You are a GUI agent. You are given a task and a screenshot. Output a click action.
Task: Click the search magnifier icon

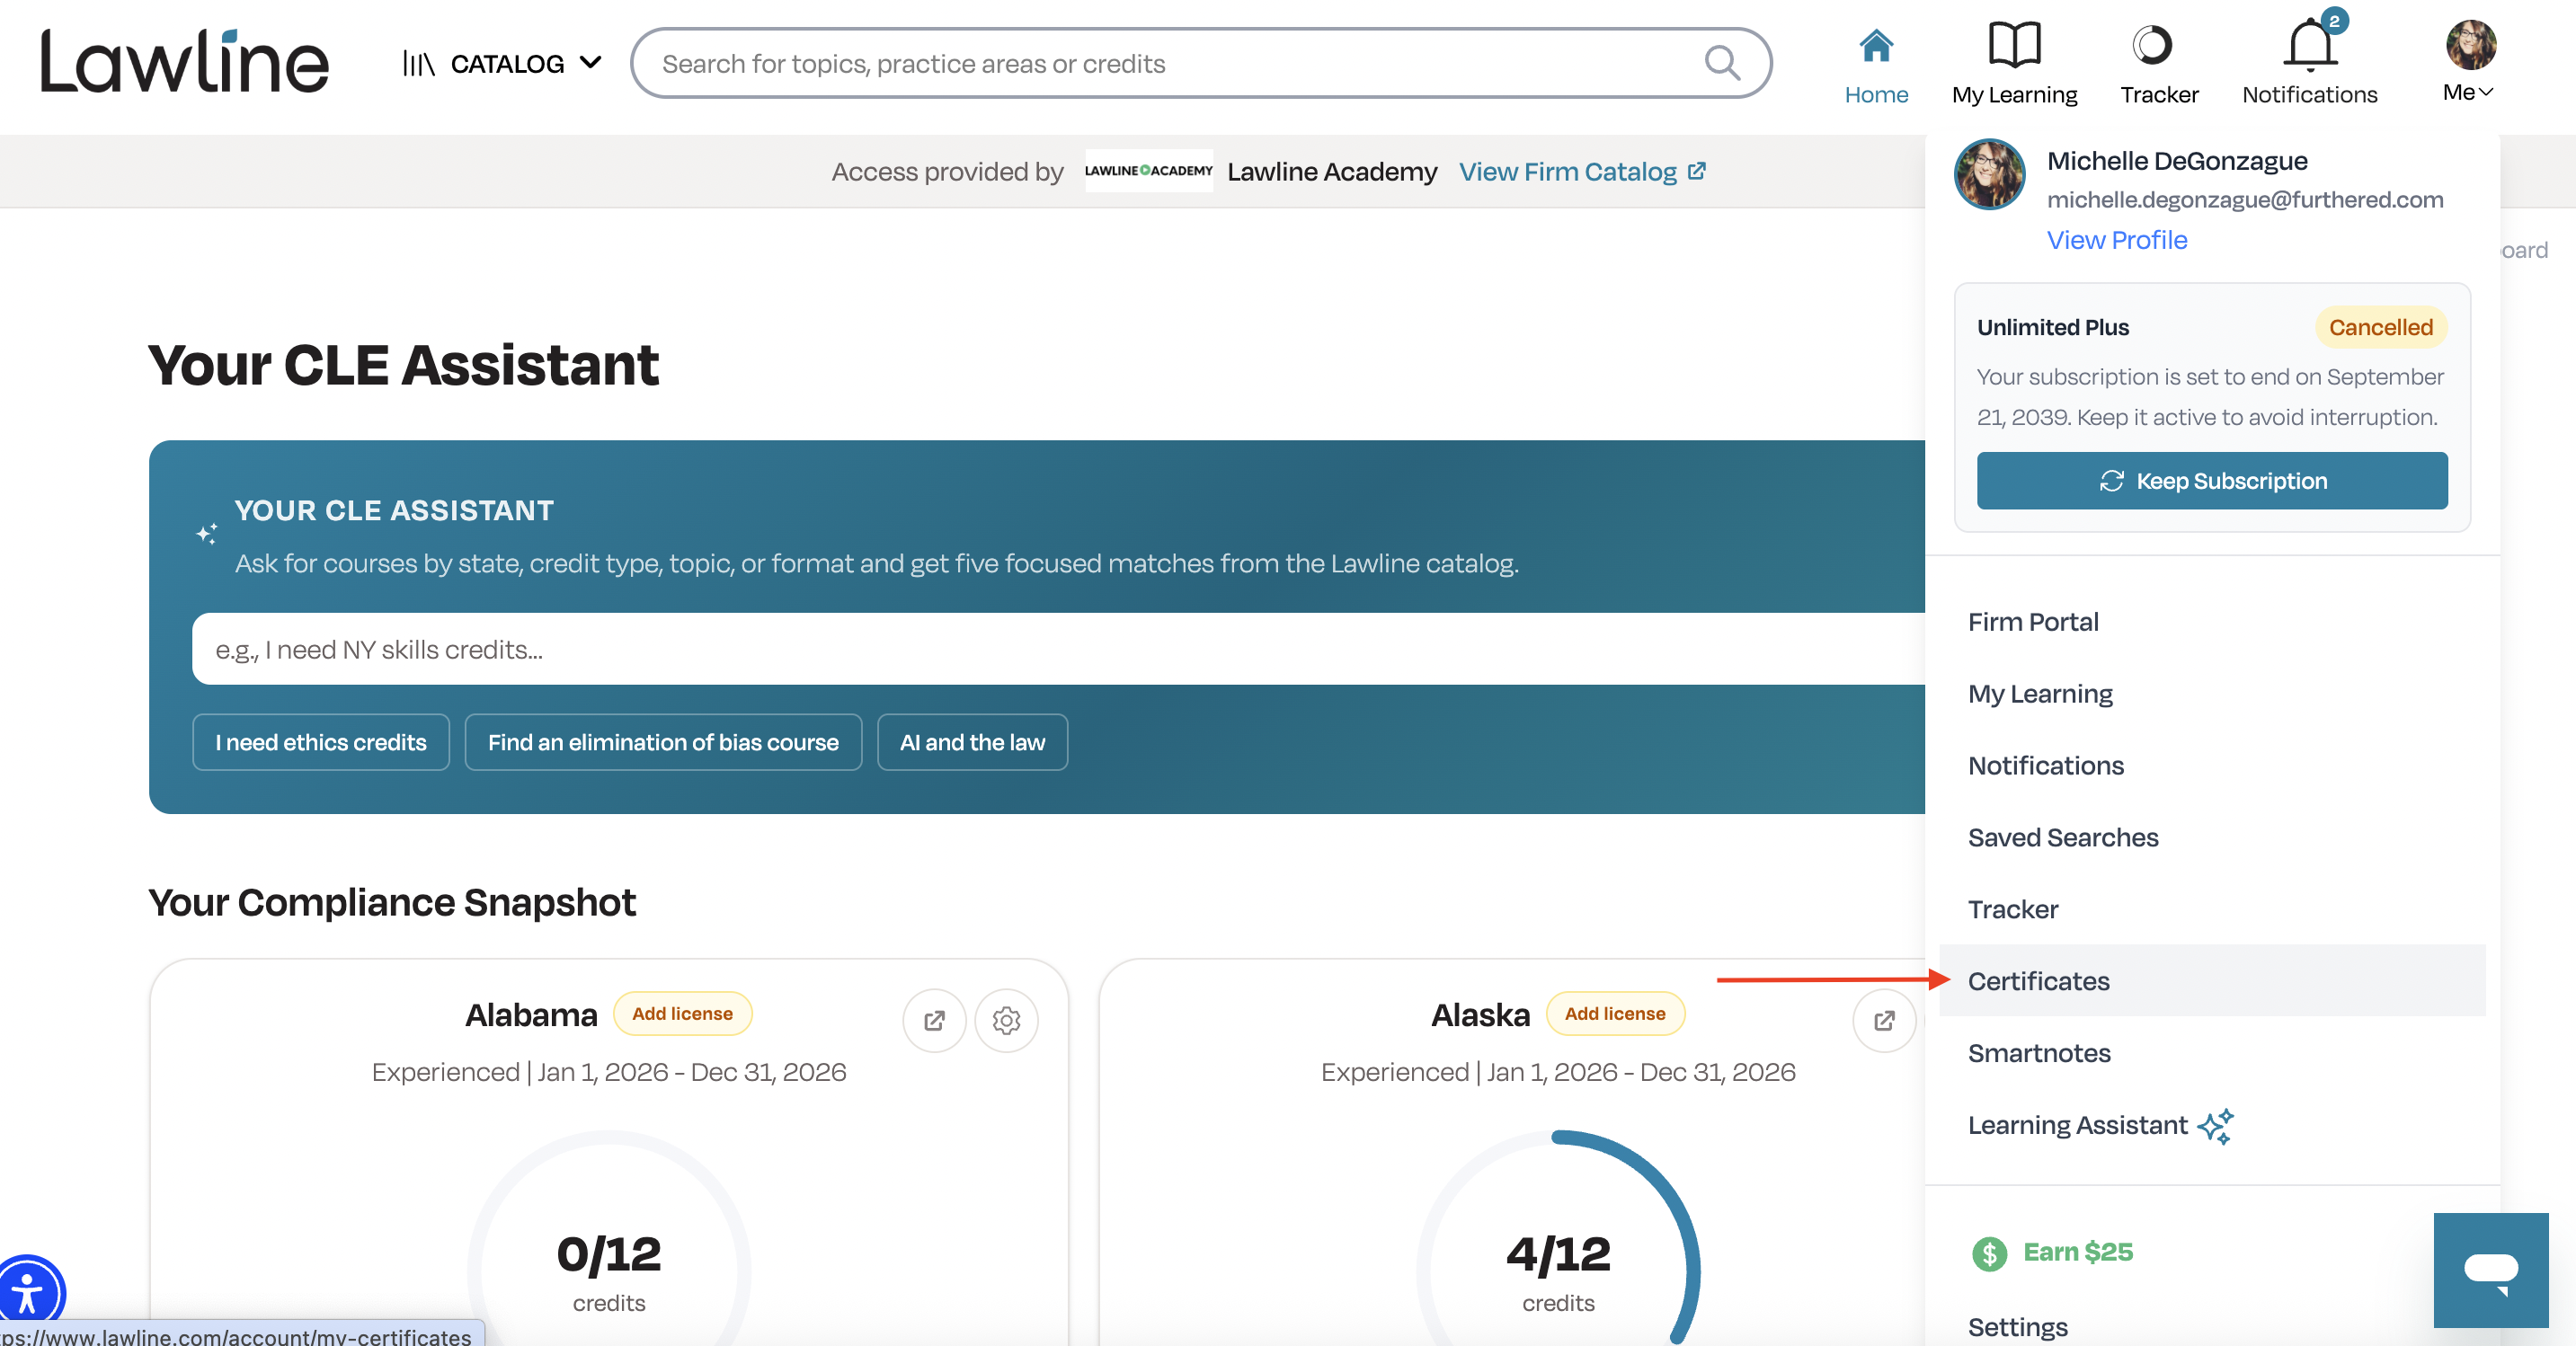pyautogui.click(x=1721, y=63)
